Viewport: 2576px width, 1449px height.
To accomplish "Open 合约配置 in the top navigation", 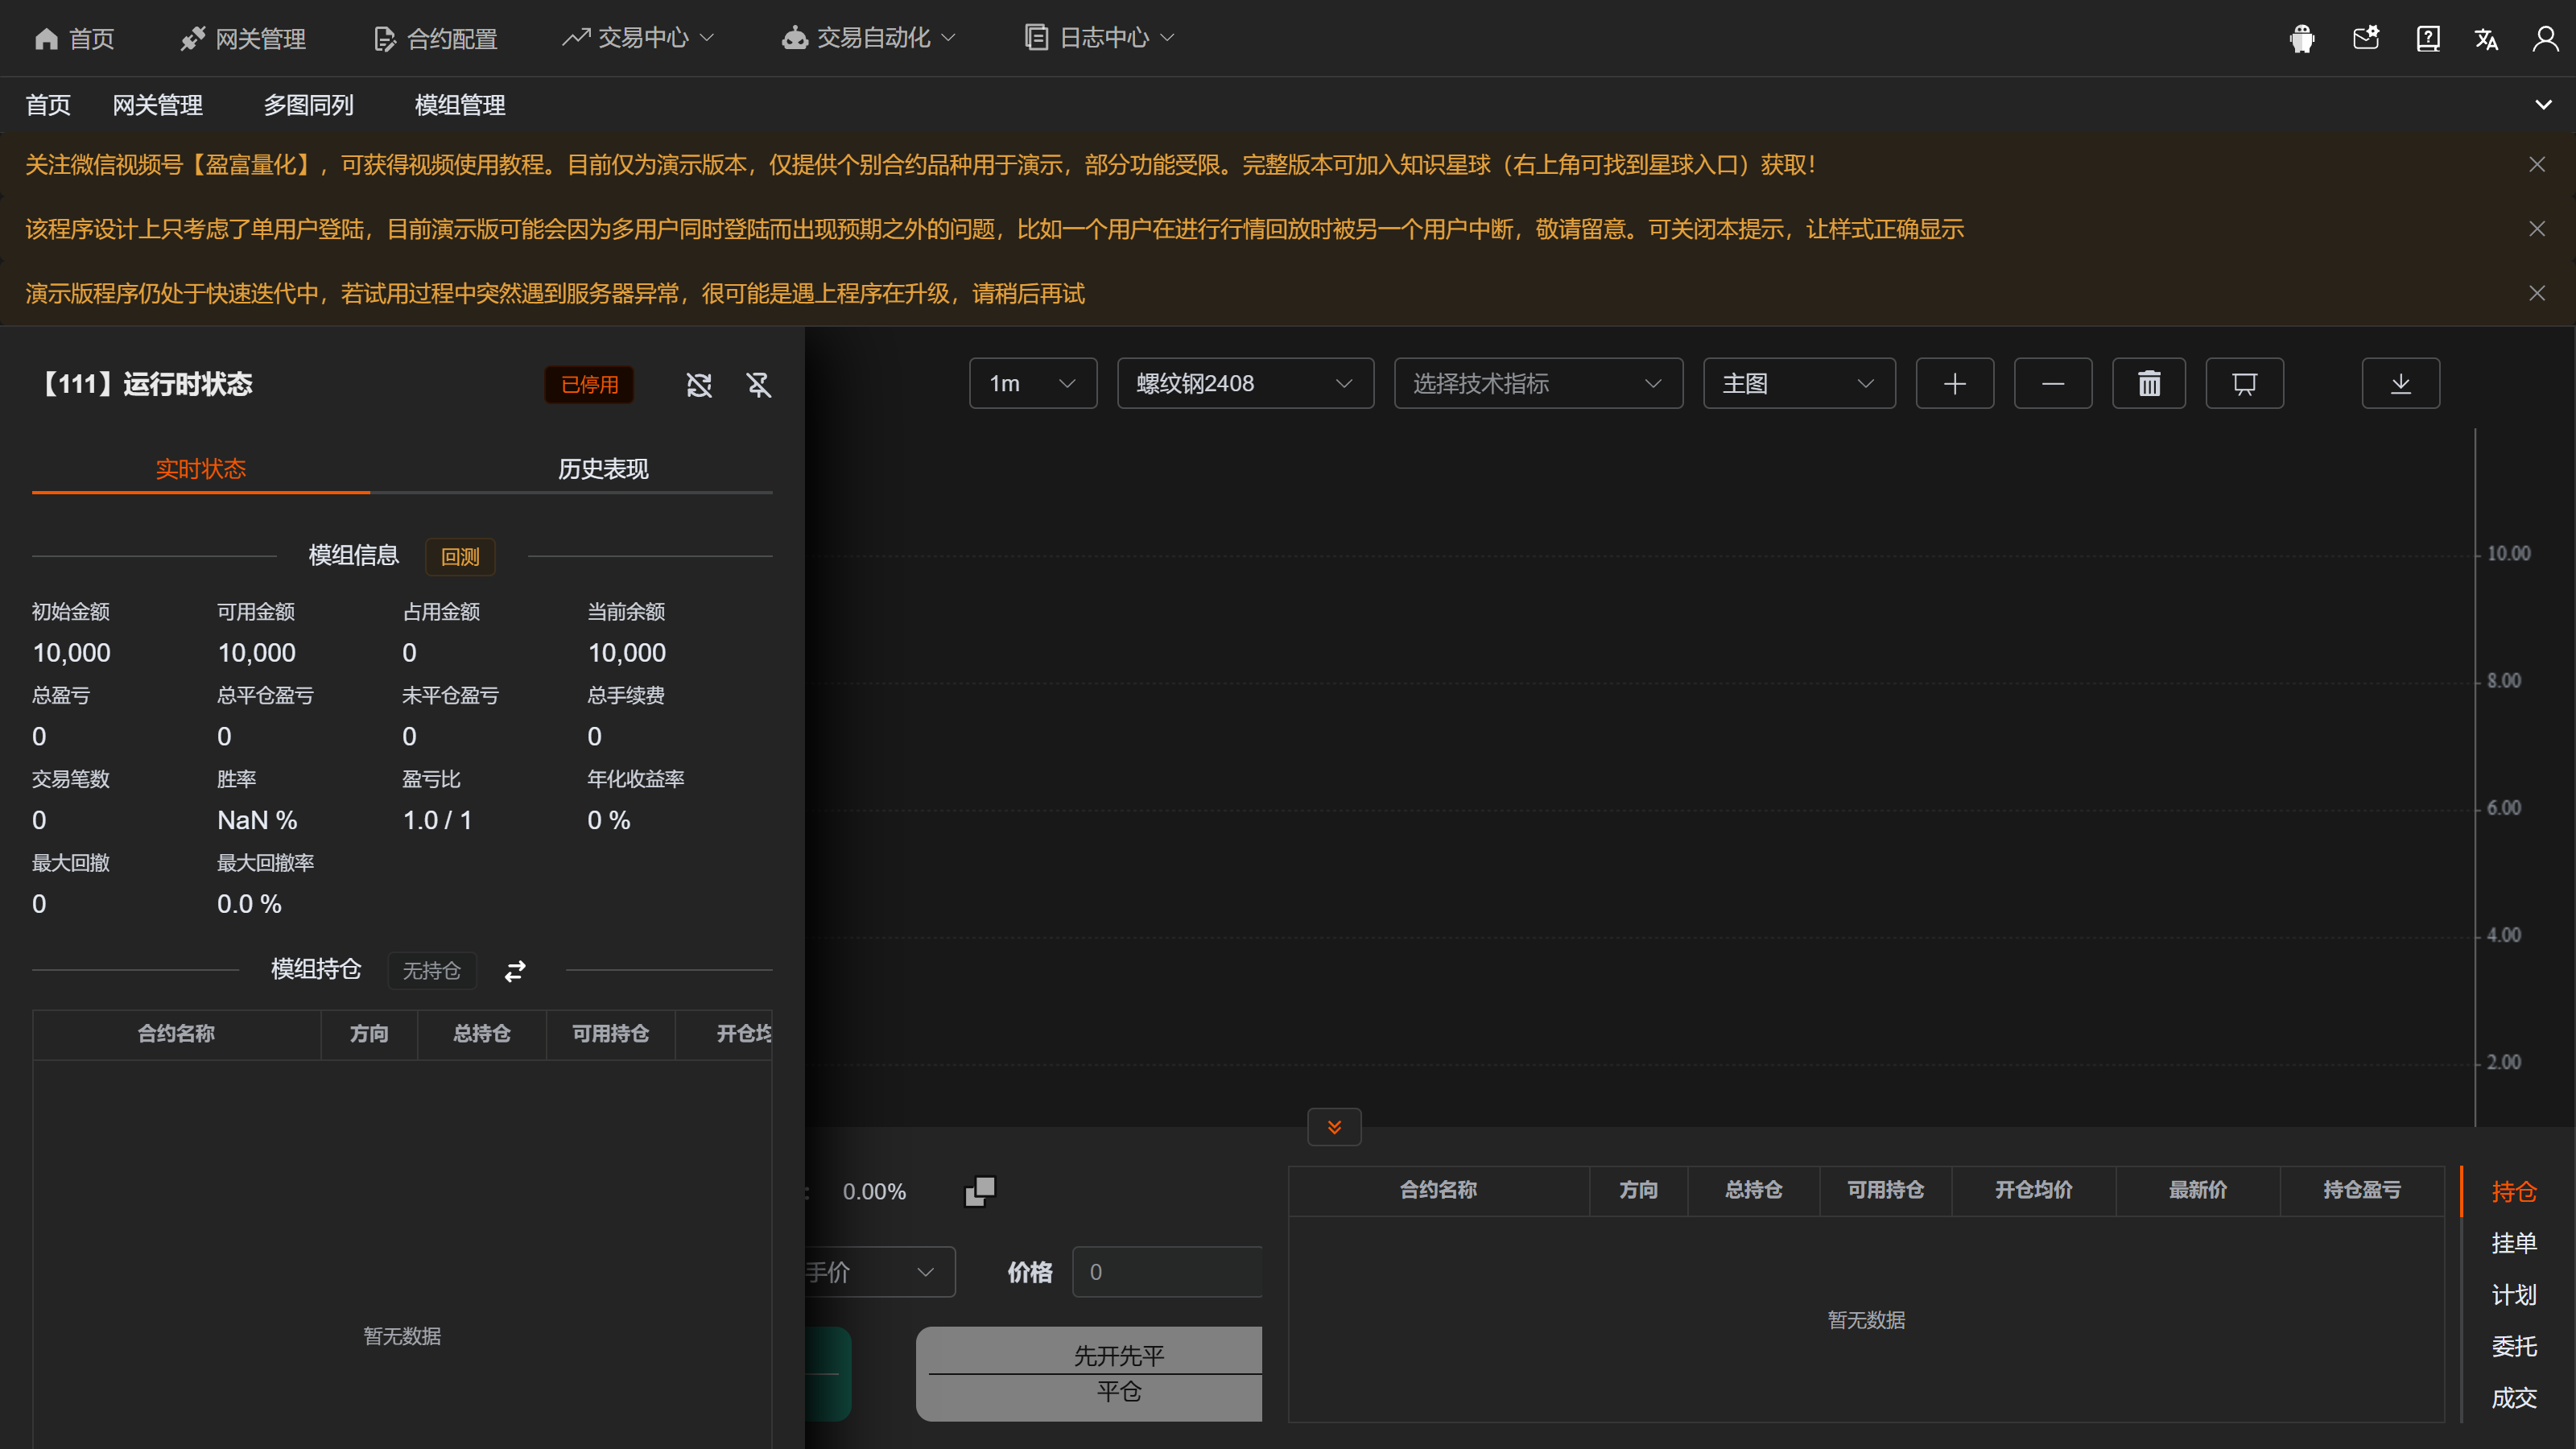I will (435, 38).
